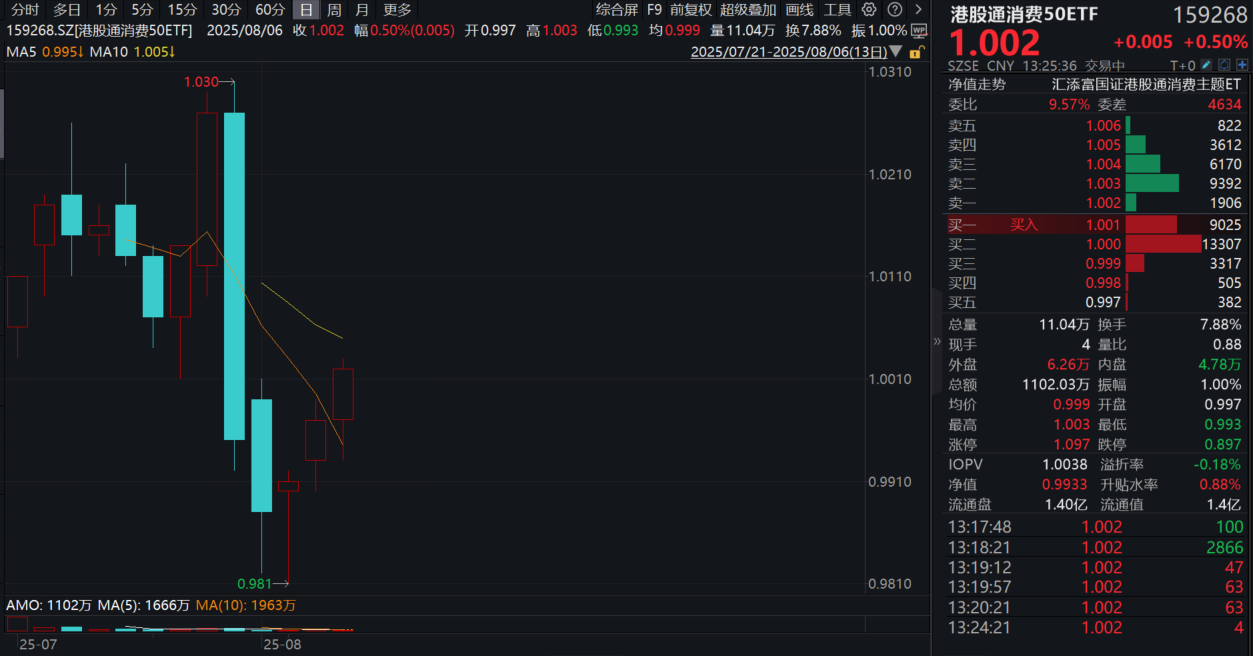Click the WP monitor icon
Viewport: 1253px width, 656px height.
(919, 30)
